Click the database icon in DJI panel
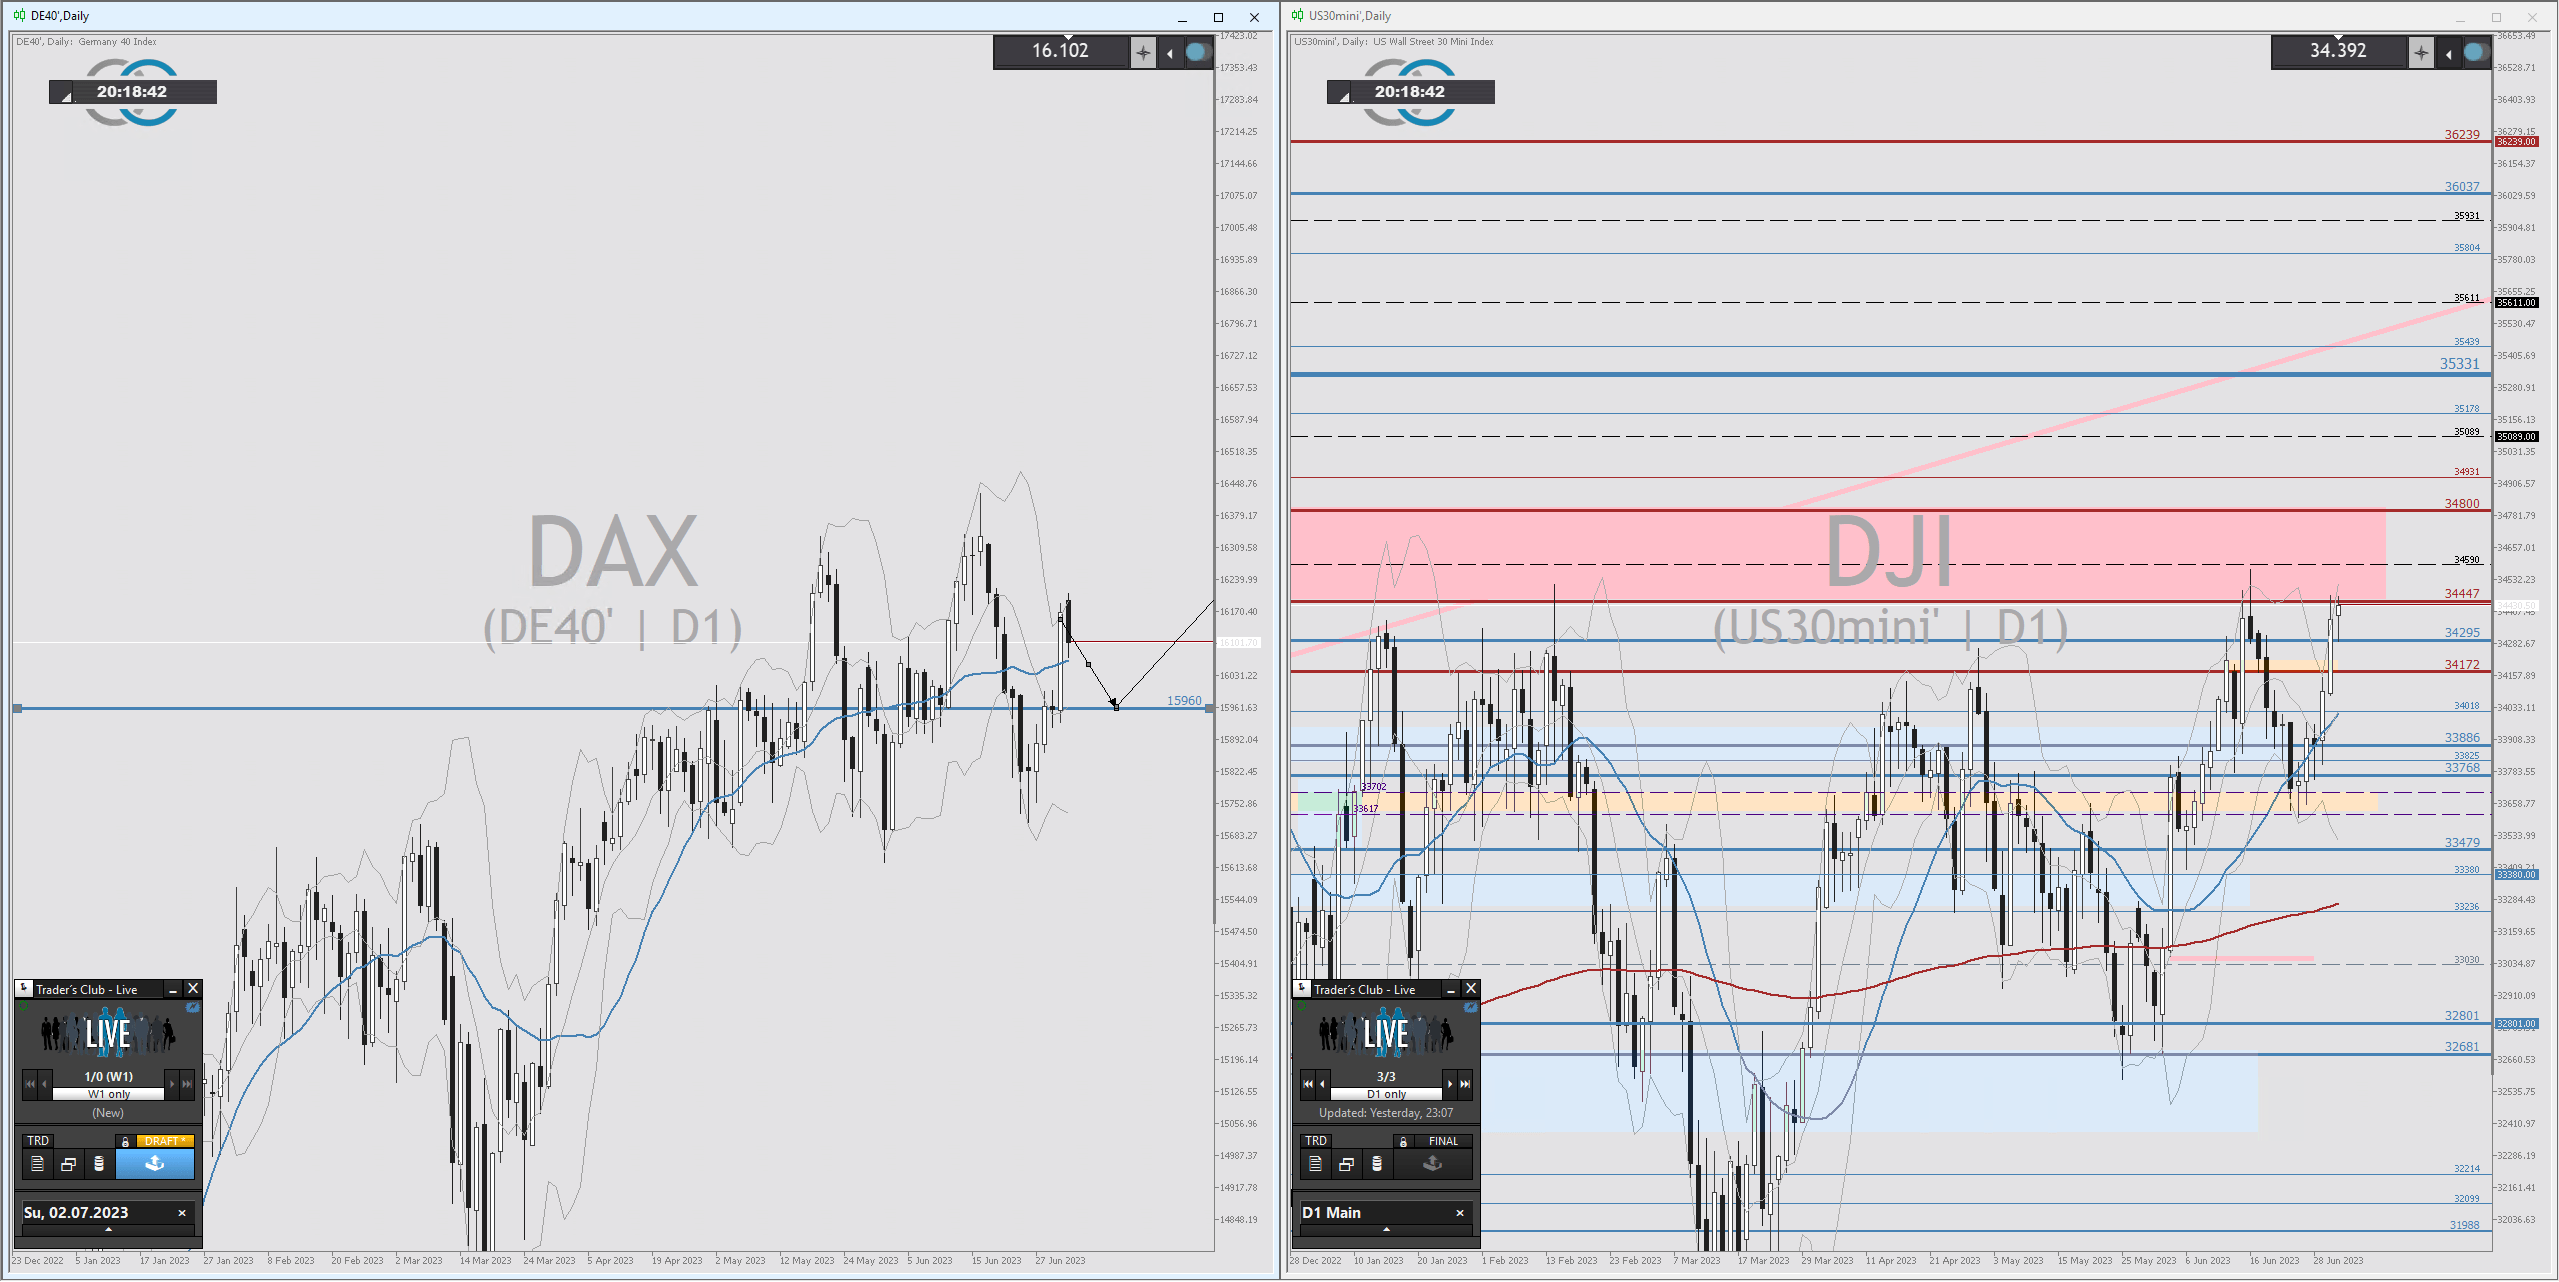 [x=1376, y=1164]
